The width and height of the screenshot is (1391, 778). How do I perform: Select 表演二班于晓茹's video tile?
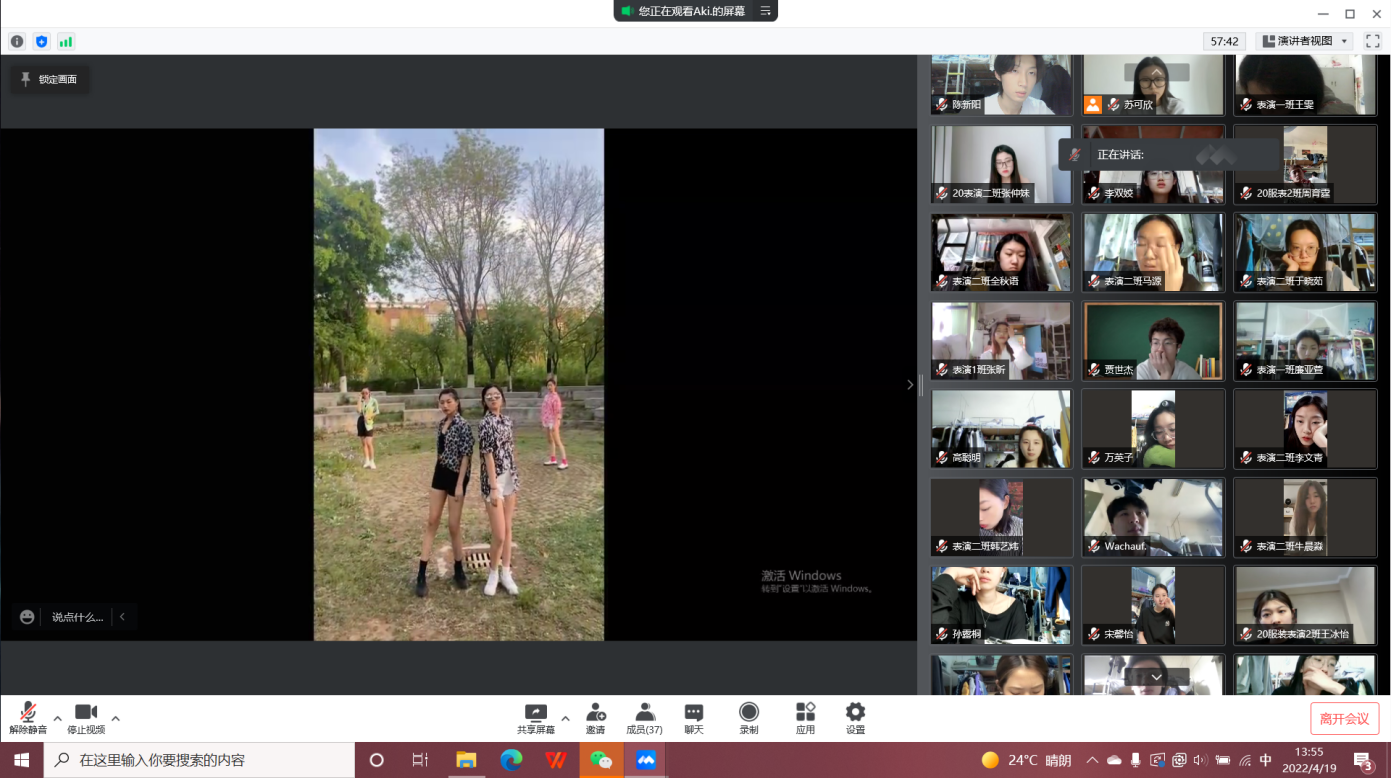1305,252
